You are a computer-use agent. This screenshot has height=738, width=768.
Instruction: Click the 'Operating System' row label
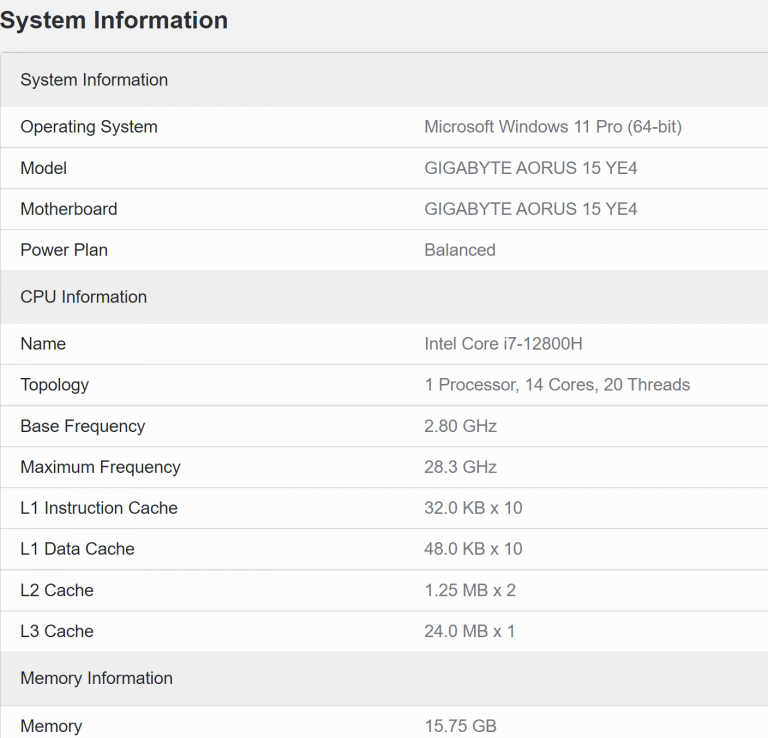tap(89, 127)
